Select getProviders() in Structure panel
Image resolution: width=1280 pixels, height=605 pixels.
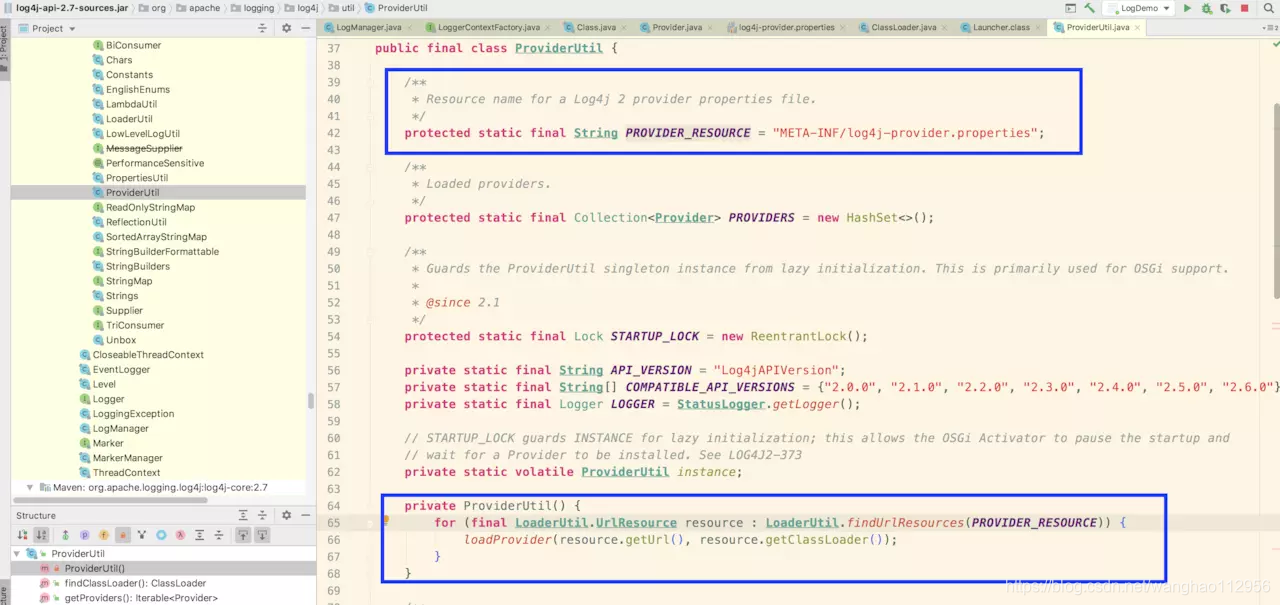pos(141,598)
